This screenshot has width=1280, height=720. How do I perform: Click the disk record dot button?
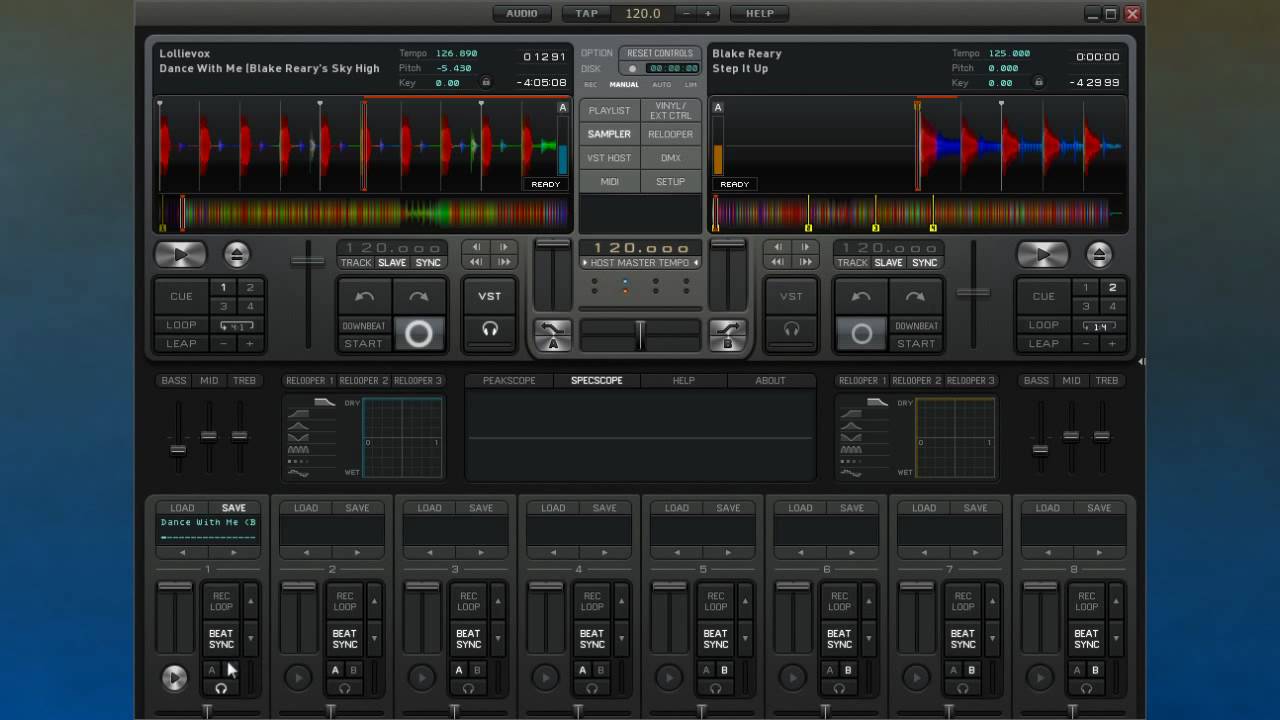pyautogui.click(x=632, y=69)
